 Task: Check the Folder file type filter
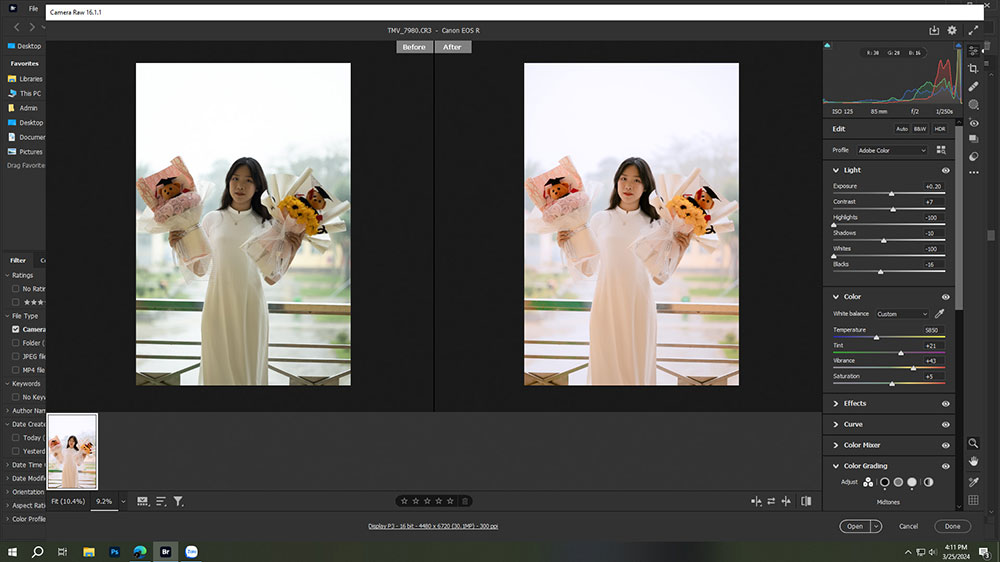point(15,343)
